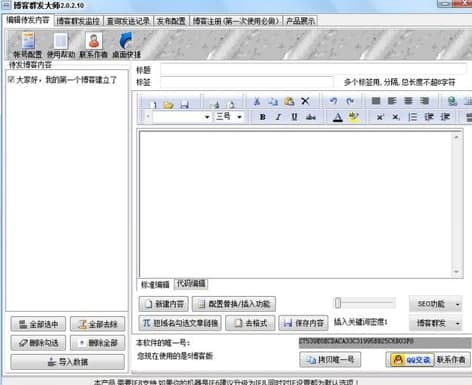
Task: Switch to the 代码编辑 code editing tab
Action: (x=191, y=284)
